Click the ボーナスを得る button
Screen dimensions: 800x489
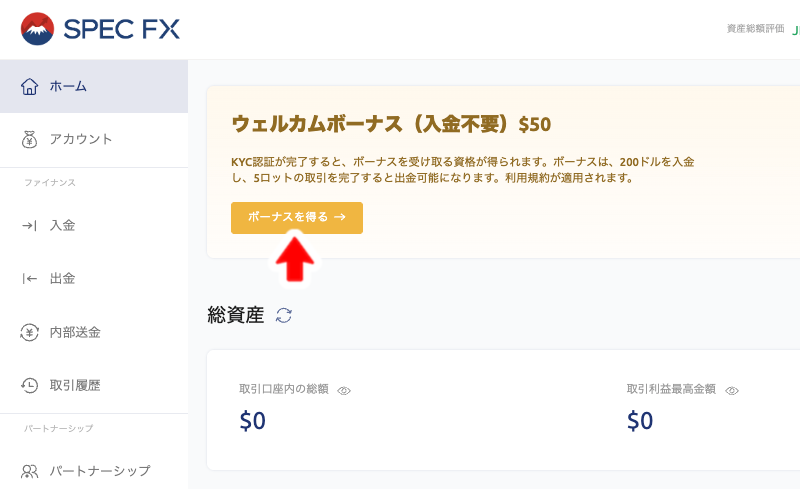coord(296,217)
